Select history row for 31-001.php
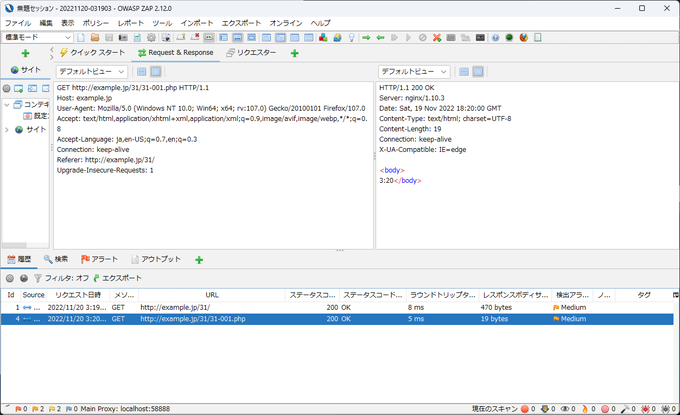Image resolution: width=680 pixels, height=415 pixels. [337, 319]
